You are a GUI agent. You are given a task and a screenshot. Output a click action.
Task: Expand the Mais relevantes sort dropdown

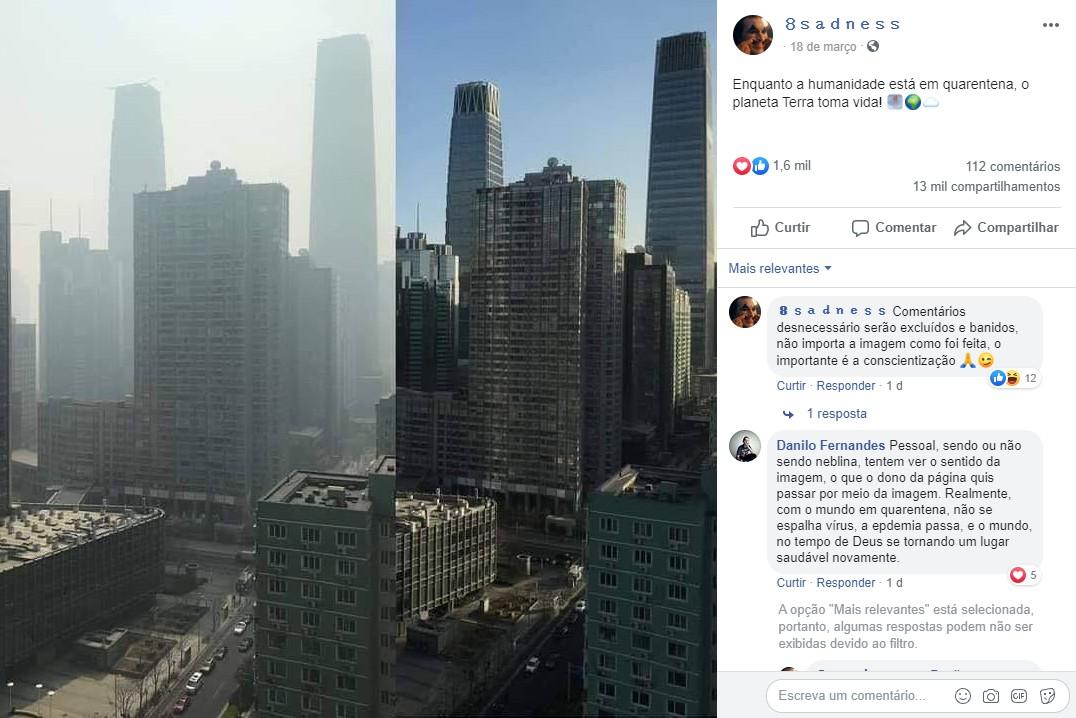pyautogui.click(x=780, y=268)
